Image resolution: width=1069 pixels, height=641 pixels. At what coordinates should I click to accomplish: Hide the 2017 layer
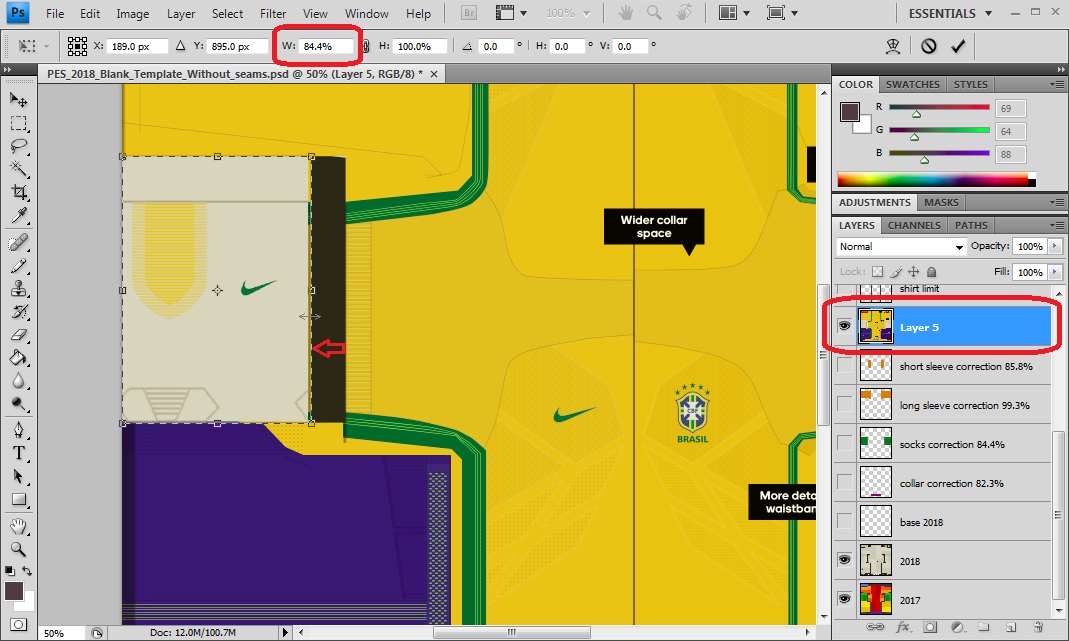(x=844, y=599)
